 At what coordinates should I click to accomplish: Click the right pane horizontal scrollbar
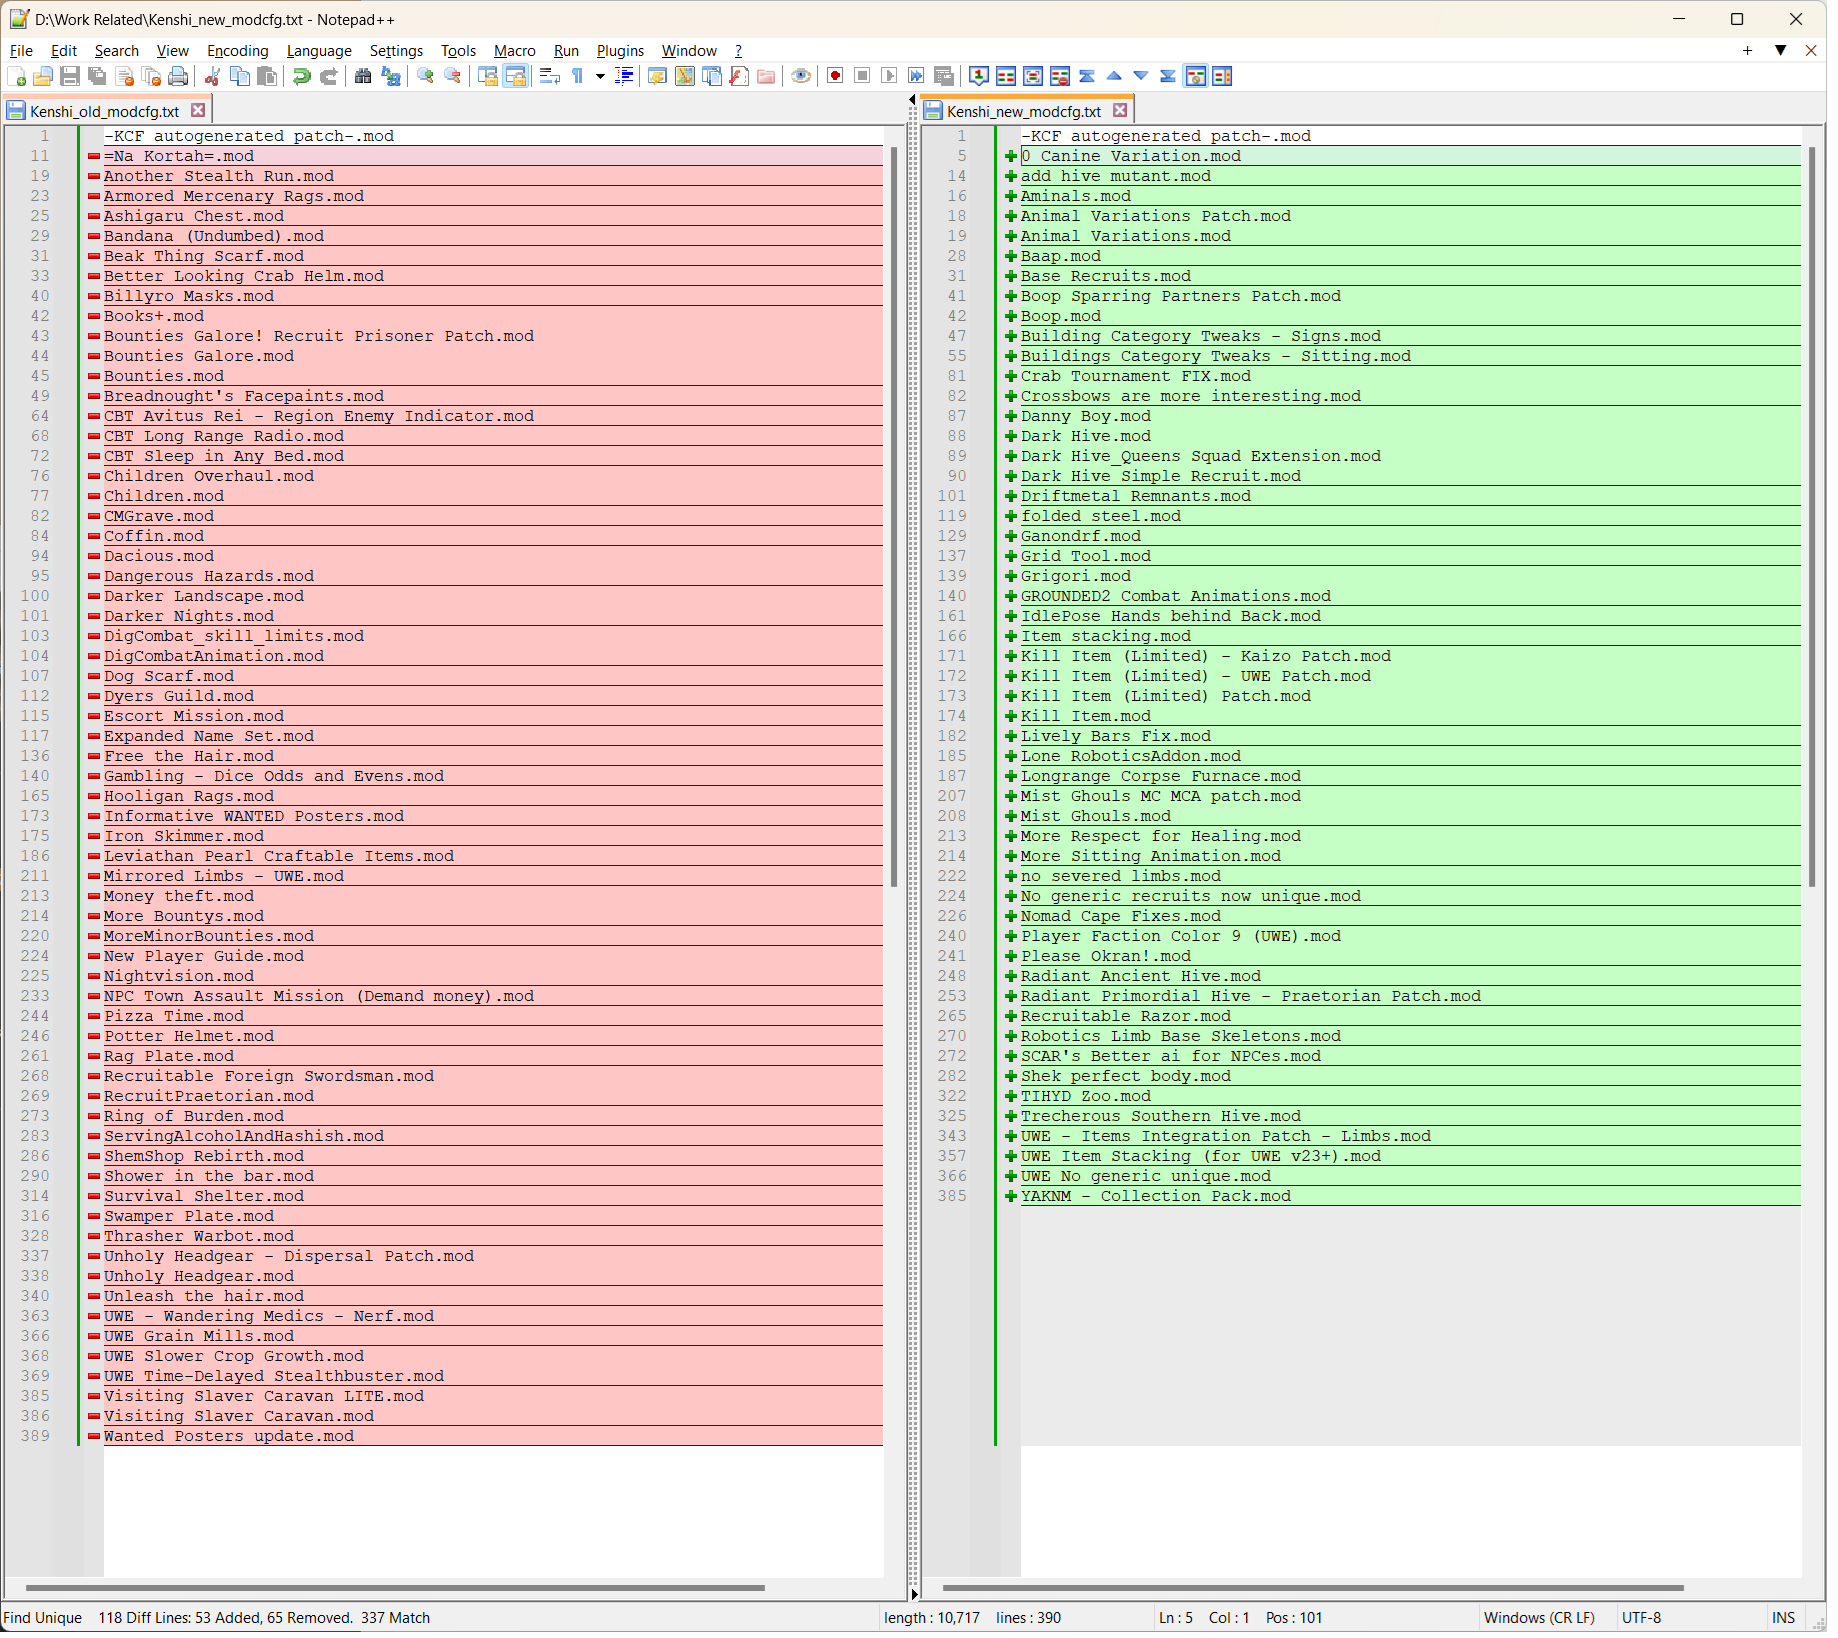(x=1313, y=1587)
